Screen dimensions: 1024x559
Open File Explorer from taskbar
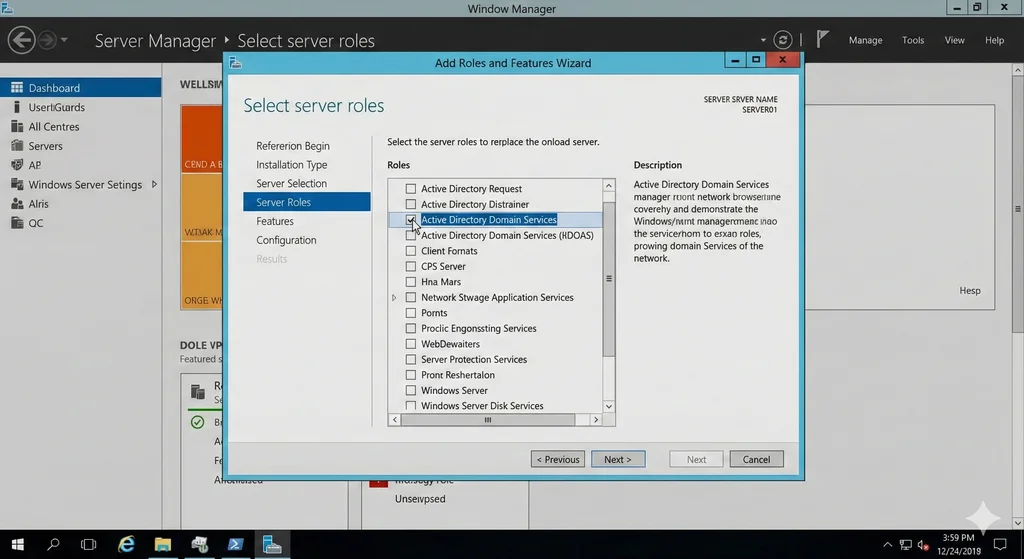(x=163, y=544)
